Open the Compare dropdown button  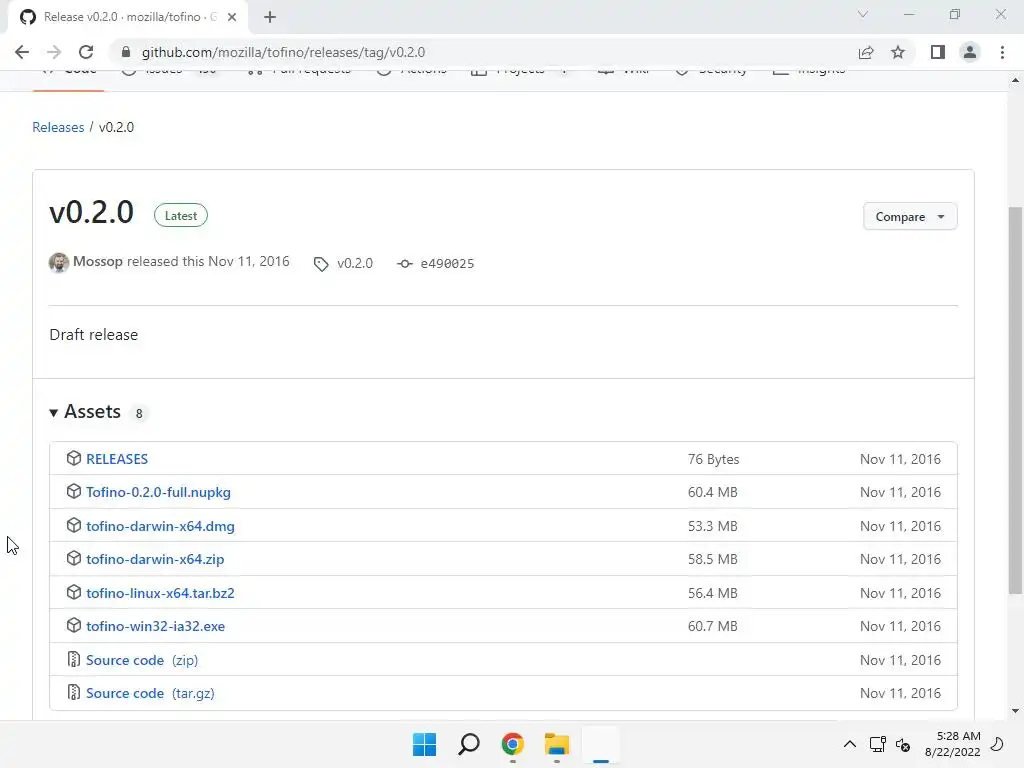coord(910,217)
